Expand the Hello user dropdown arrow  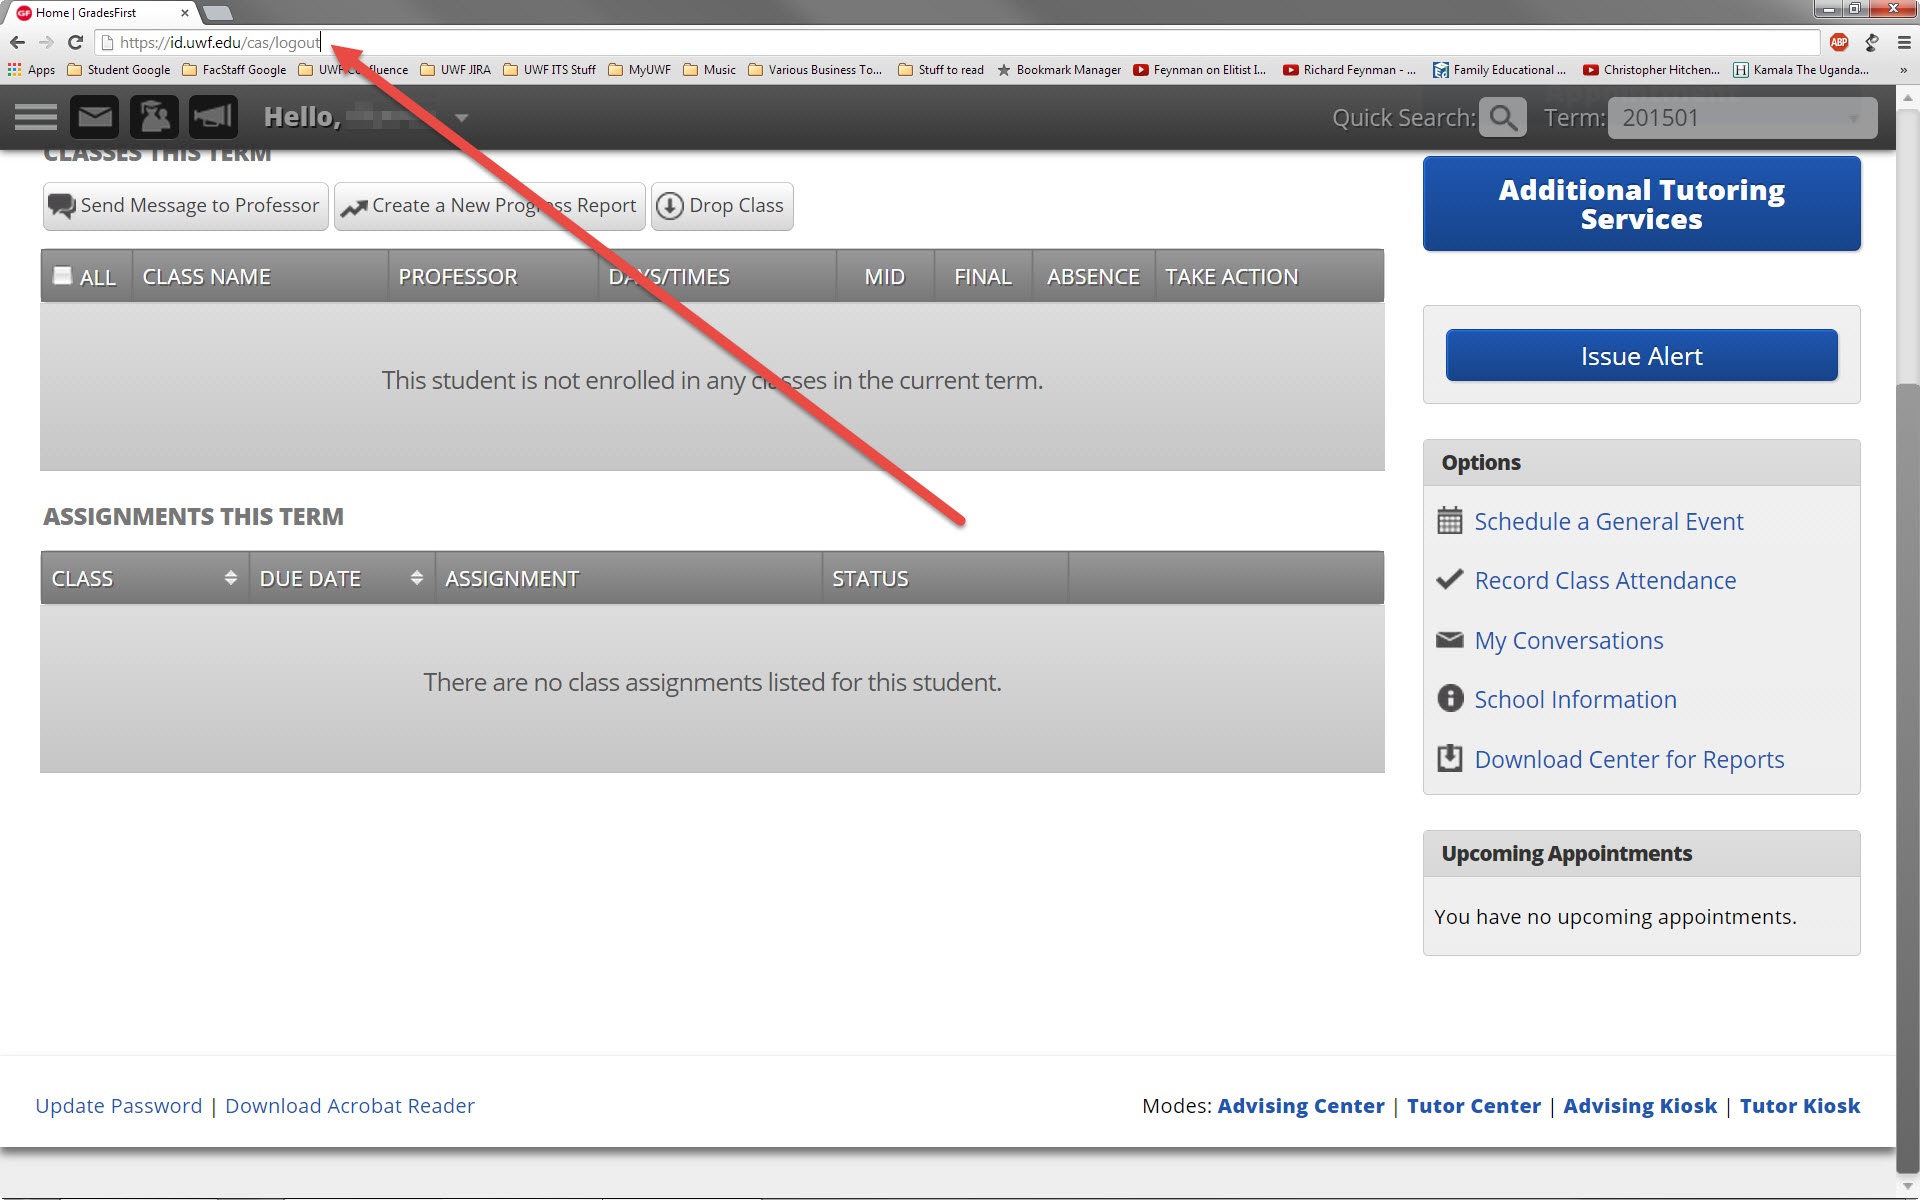[x=461, y=118]
